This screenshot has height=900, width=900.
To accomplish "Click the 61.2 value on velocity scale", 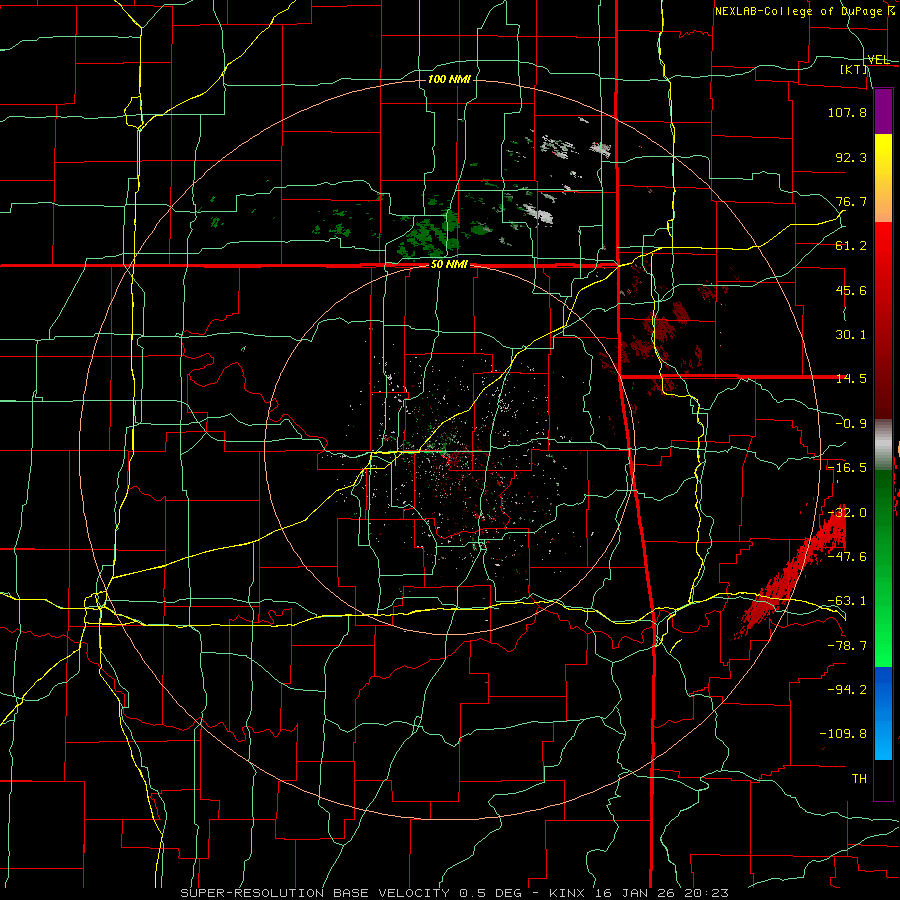I will click(x=851, y=246).
